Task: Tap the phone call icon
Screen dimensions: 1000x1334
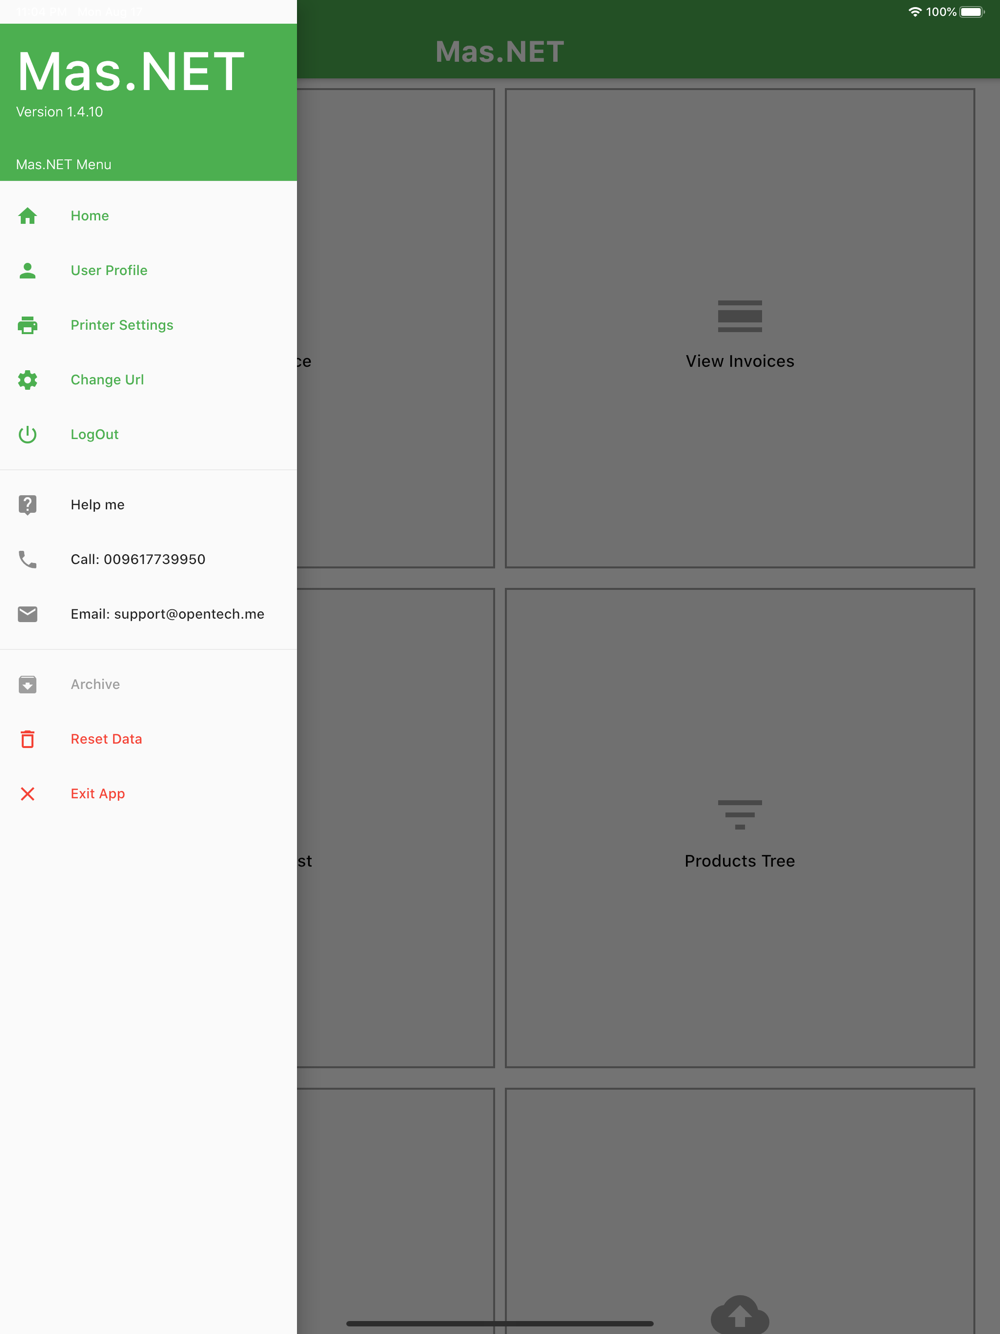Action: 28,560
